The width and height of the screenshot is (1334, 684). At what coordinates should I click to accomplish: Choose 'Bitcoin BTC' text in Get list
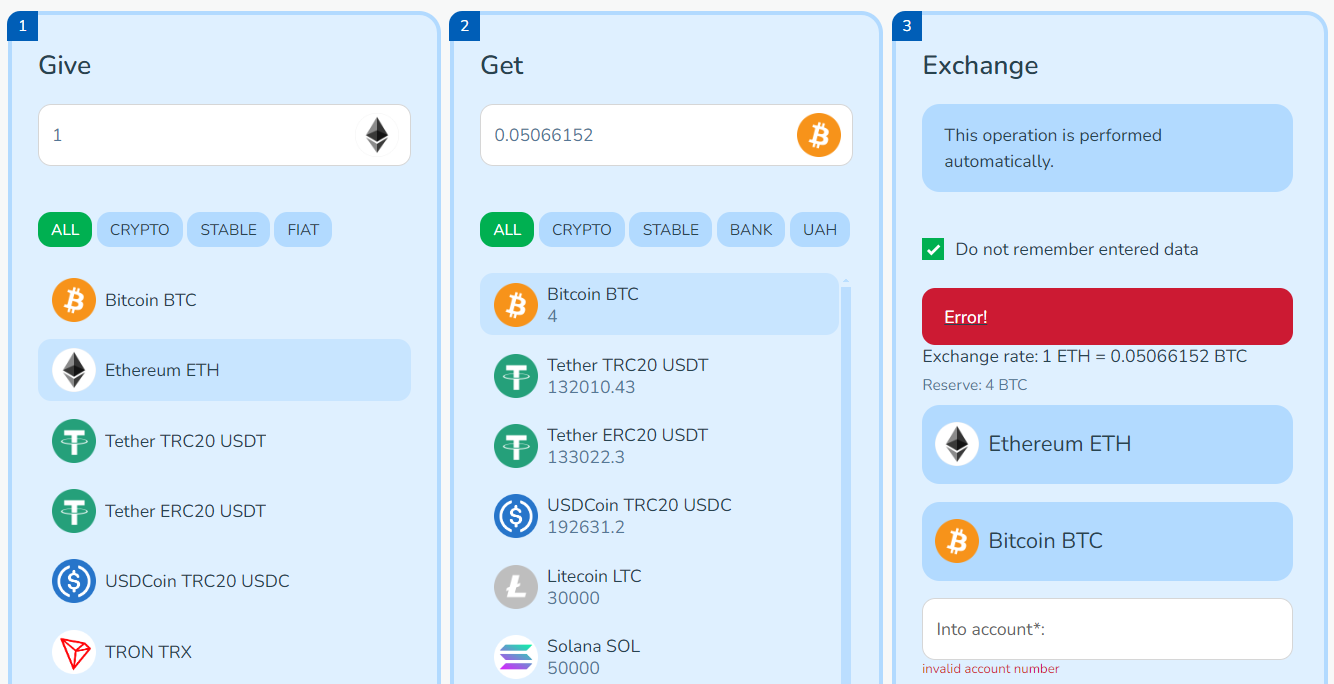[x=593, y=294]
